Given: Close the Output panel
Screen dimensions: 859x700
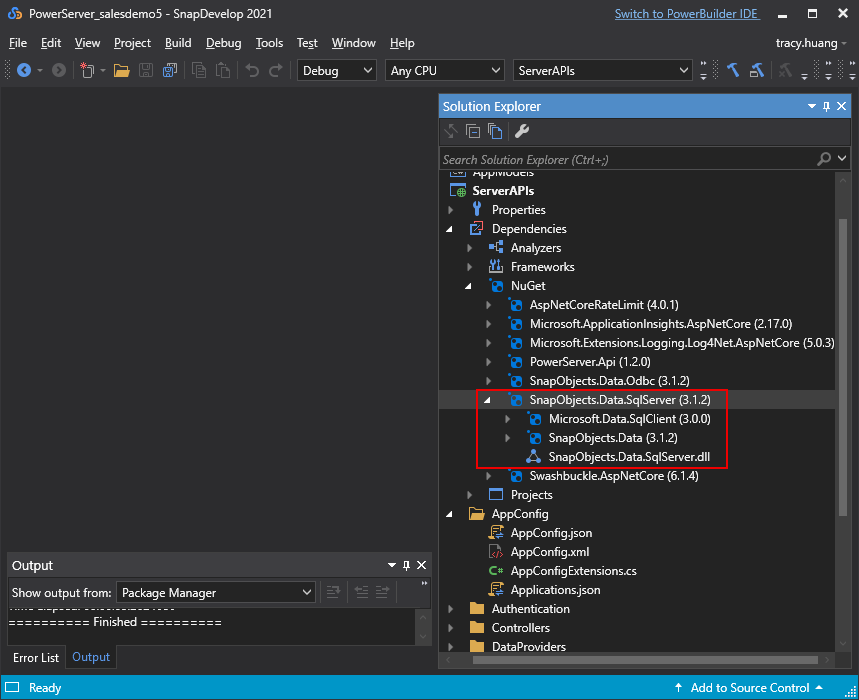Looking at the screenshot, I should point(421,565).
